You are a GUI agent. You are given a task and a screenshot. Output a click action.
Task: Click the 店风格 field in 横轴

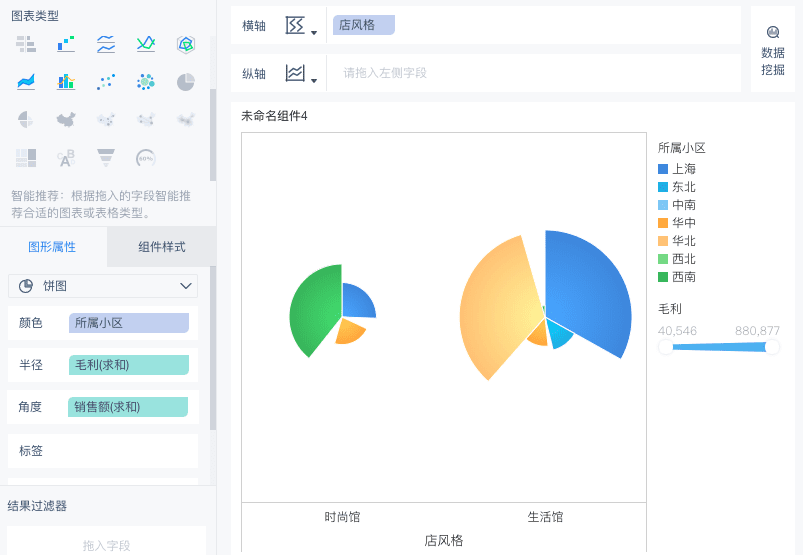click(364, 25)
